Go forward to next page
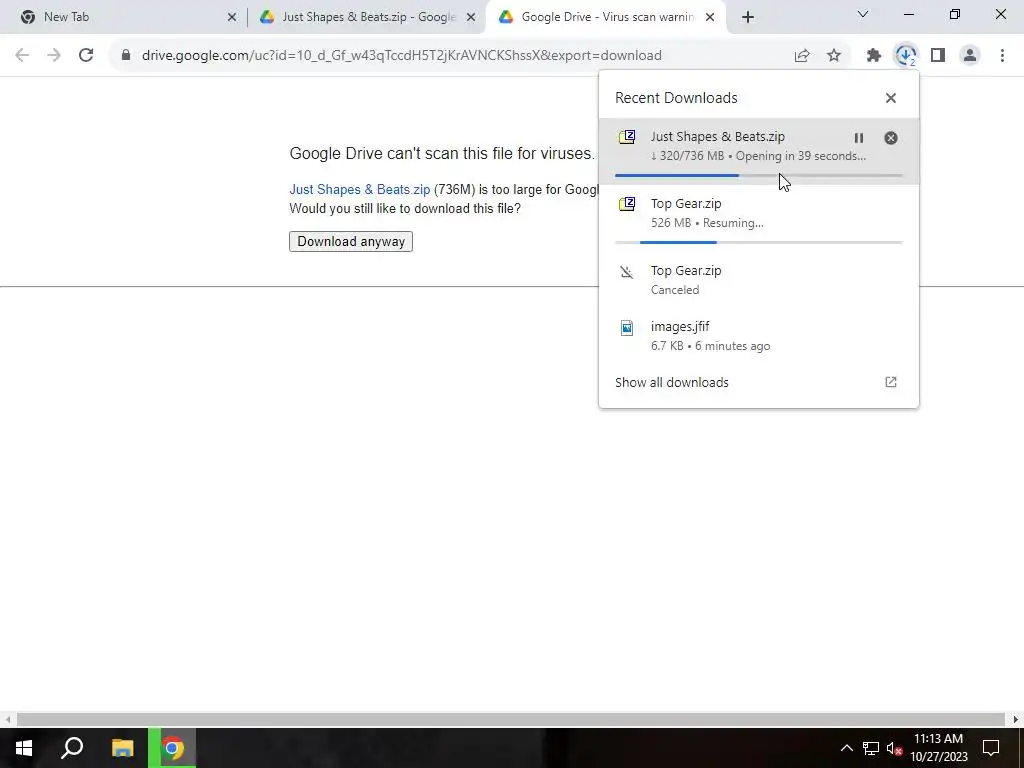The image size is (1024, 768). pos(54,56)
